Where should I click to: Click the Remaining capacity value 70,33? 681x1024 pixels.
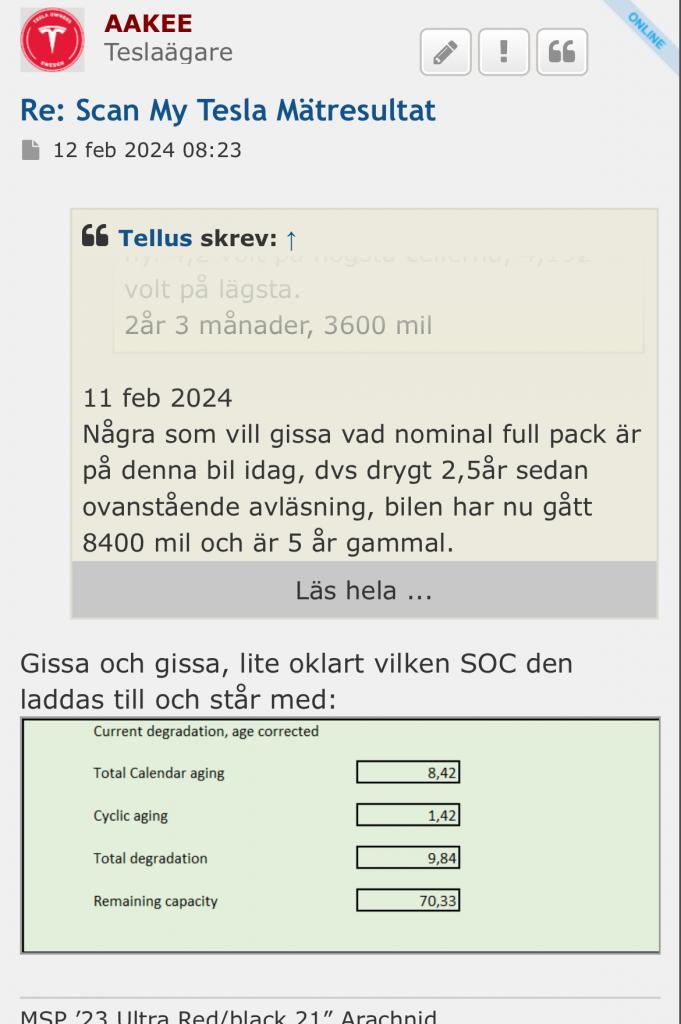click(x=408, y=901)
